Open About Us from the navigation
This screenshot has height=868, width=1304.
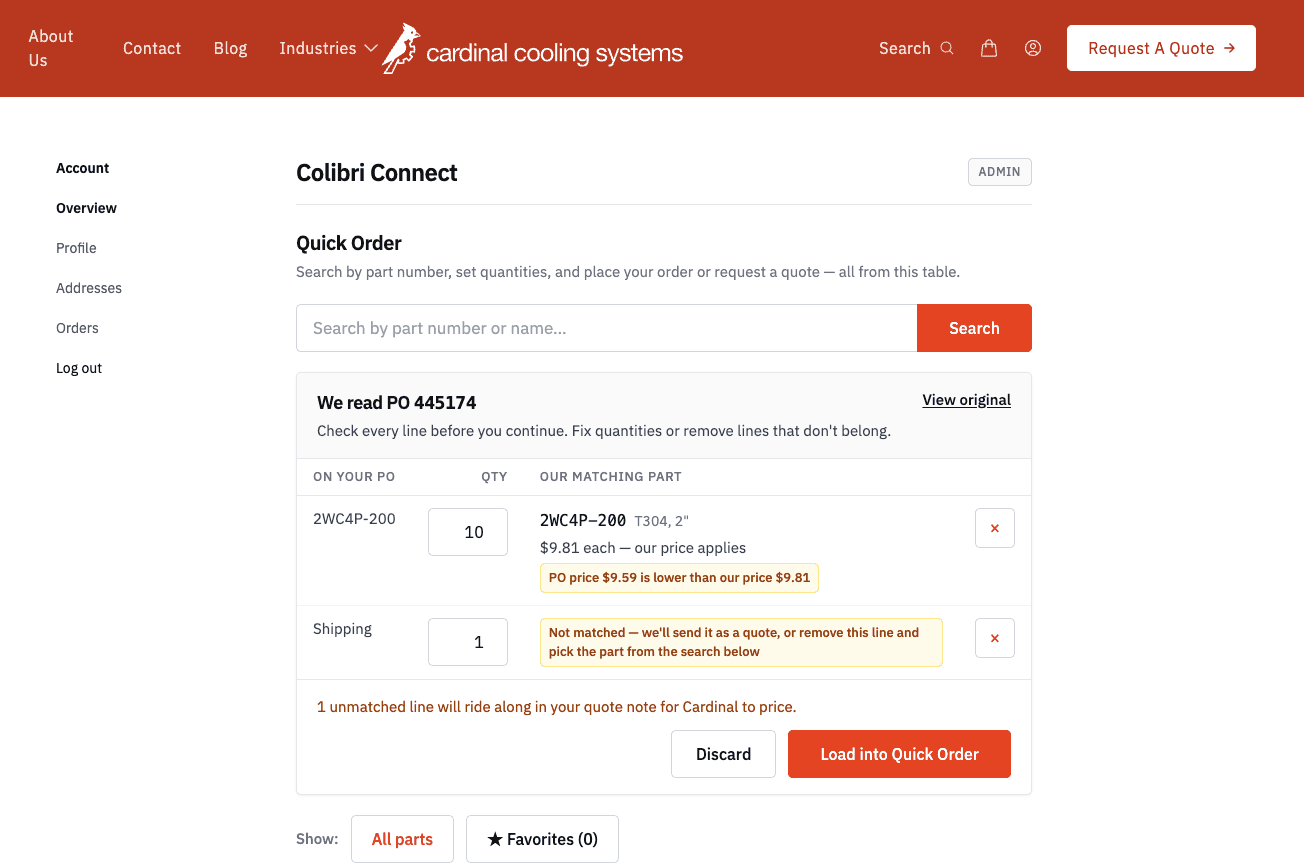[x=51, y=48]
